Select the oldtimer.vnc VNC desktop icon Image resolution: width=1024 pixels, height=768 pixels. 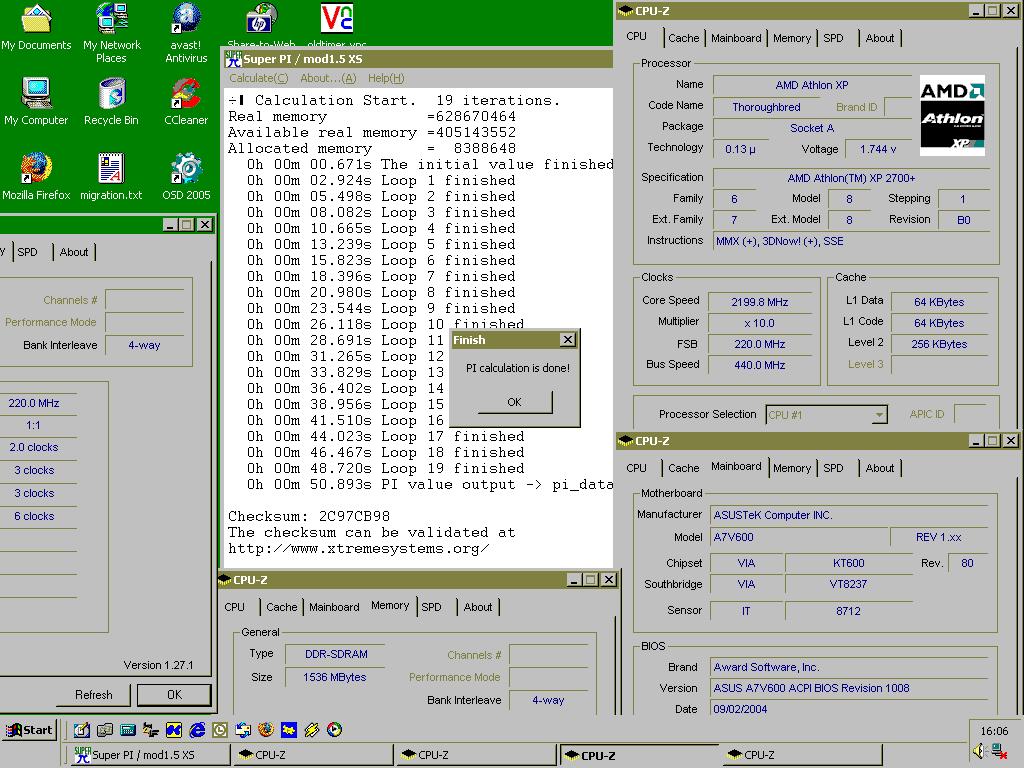[x=337, y=25]
